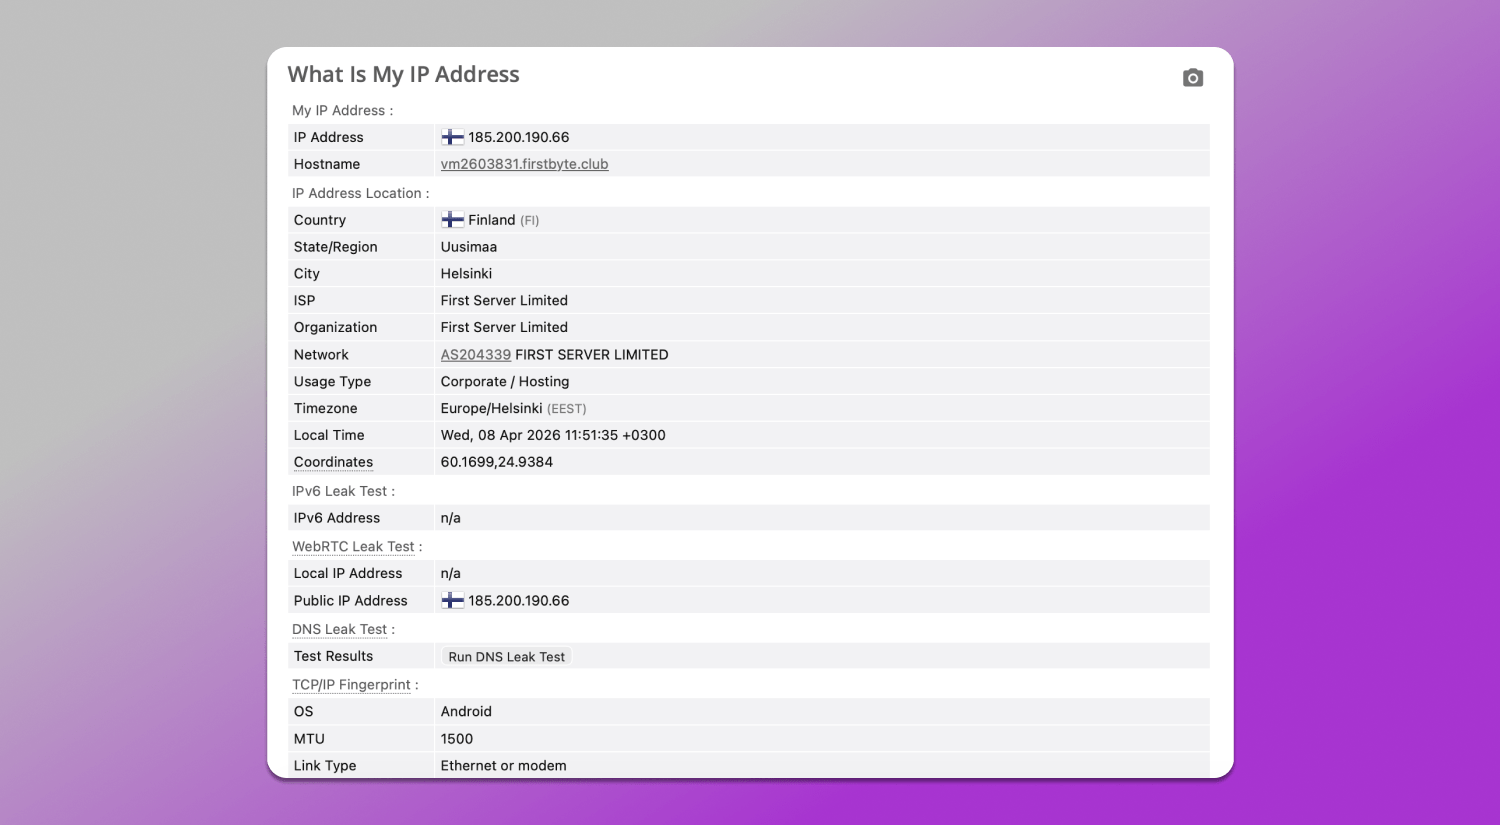Click the Uusimaa region value
This screenshot has width=1500, height=825.
pos(468,247)
